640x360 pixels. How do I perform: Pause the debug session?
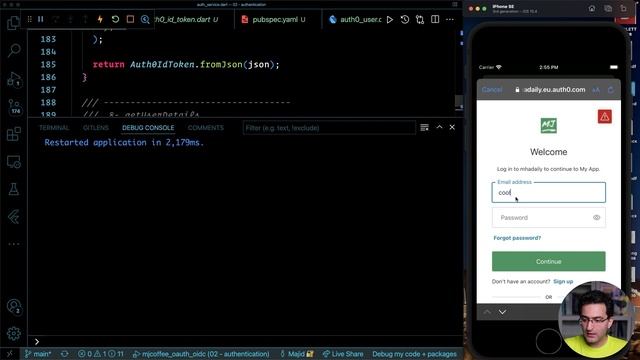[40, 19]
